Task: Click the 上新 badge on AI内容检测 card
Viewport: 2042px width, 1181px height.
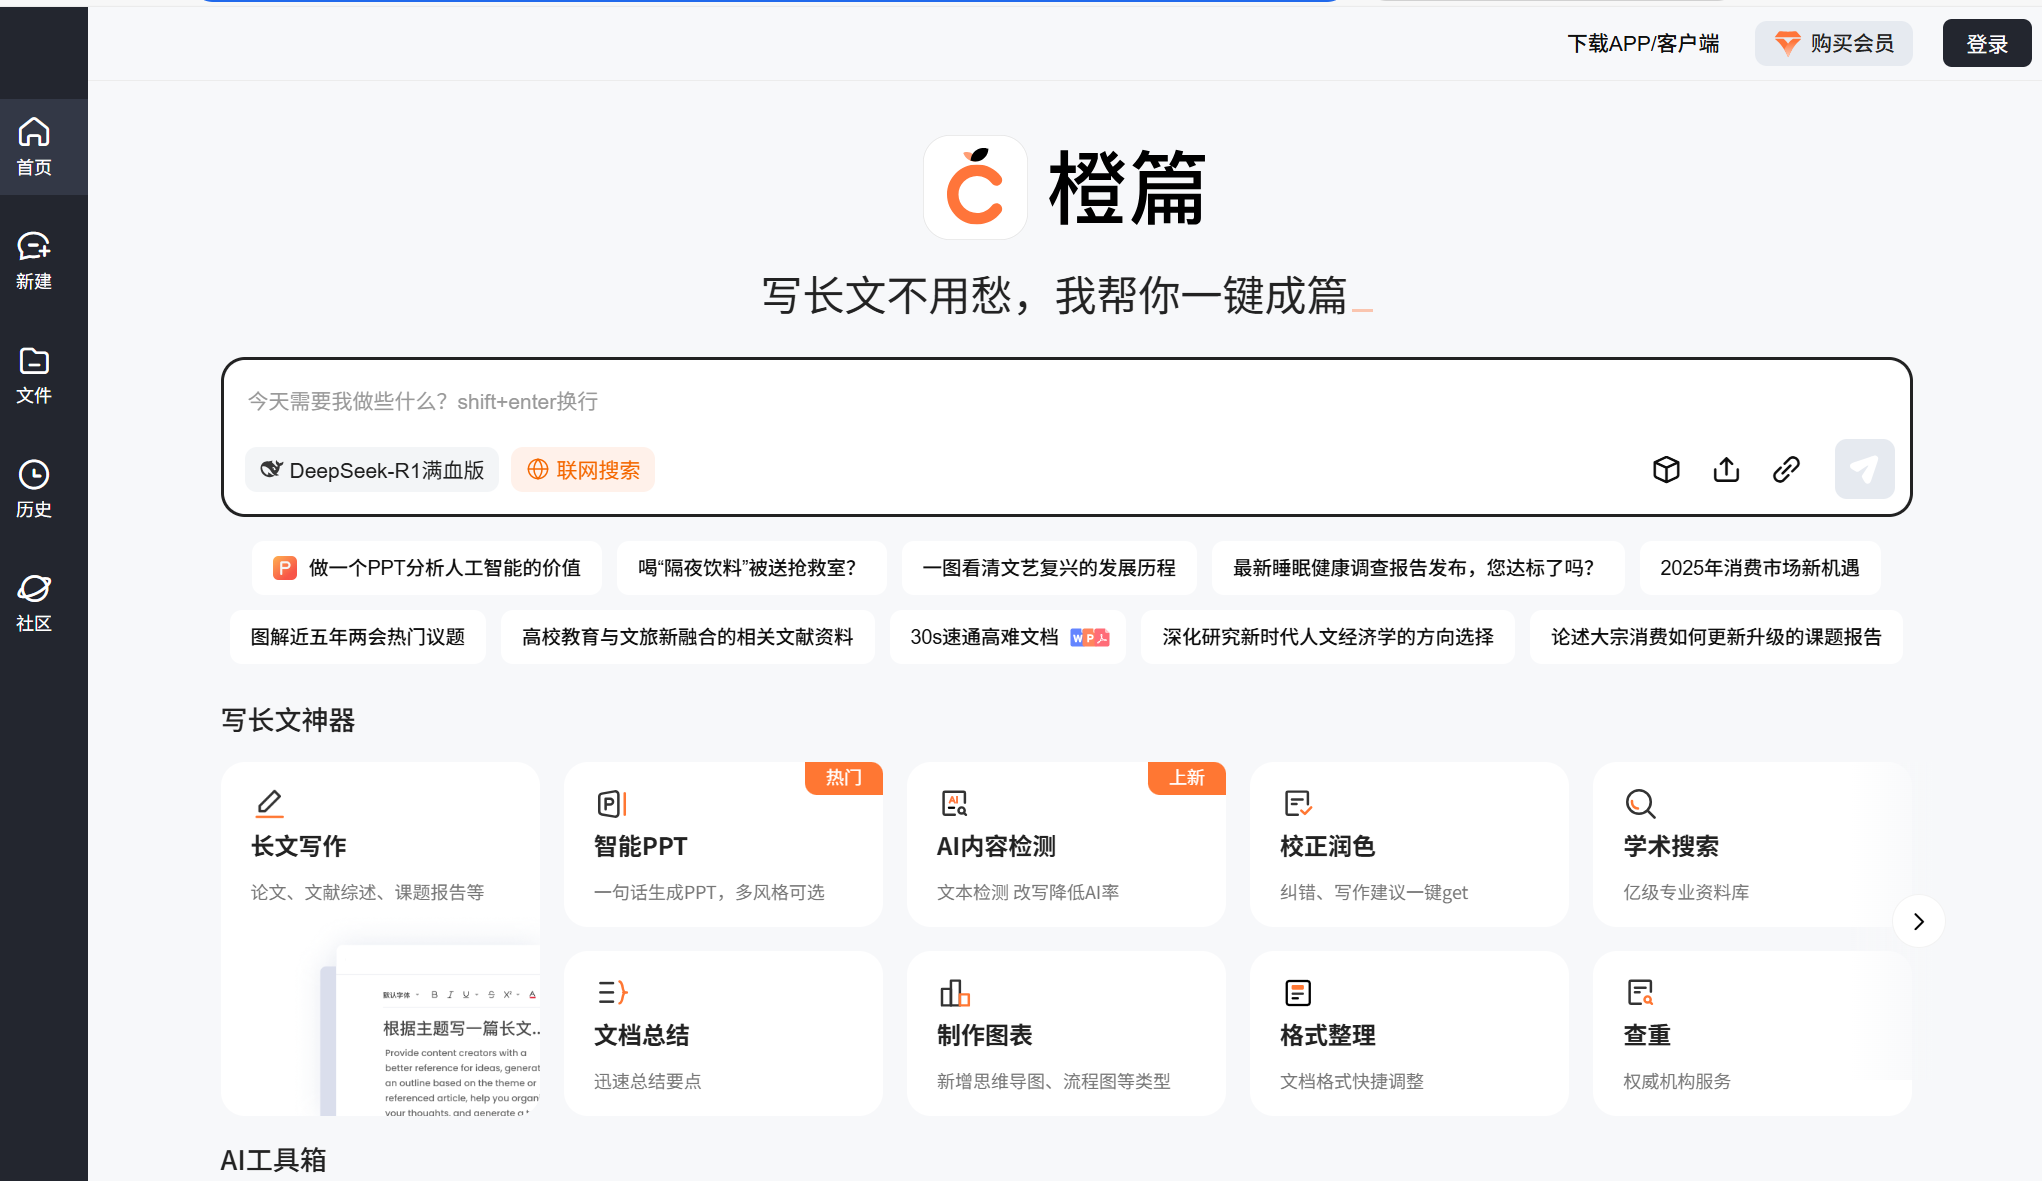Action: coord(1187,778)
